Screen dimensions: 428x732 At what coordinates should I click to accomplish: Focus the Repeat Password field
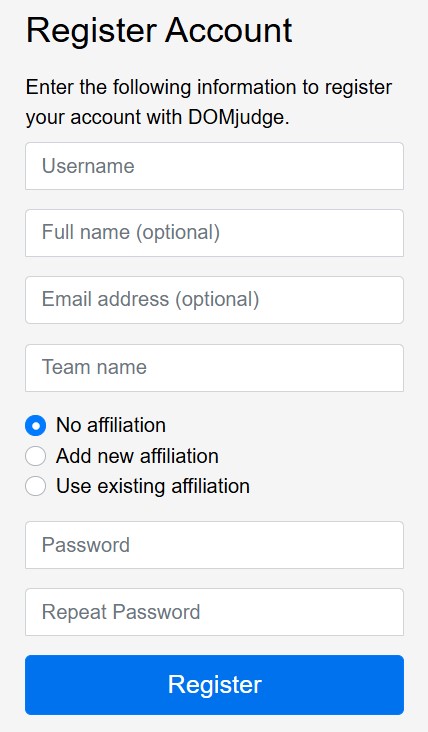[214, 612]
